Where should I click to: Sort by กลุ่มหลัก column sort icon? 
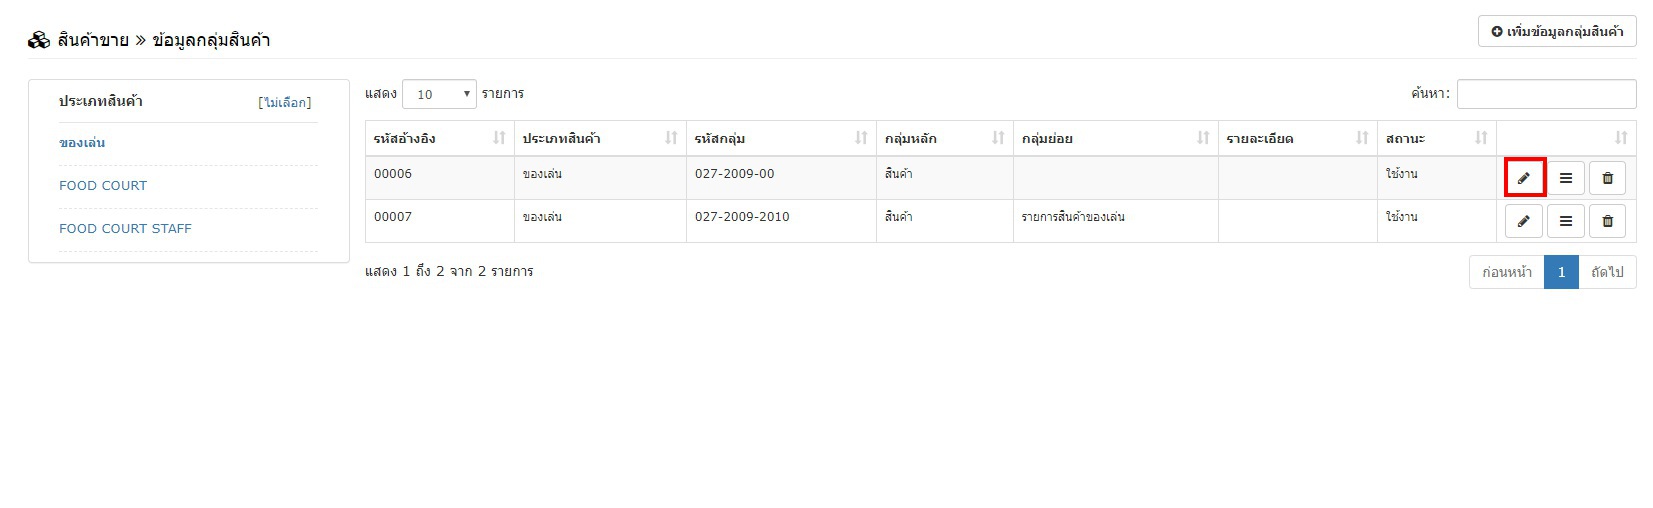(x=998, y=138)
